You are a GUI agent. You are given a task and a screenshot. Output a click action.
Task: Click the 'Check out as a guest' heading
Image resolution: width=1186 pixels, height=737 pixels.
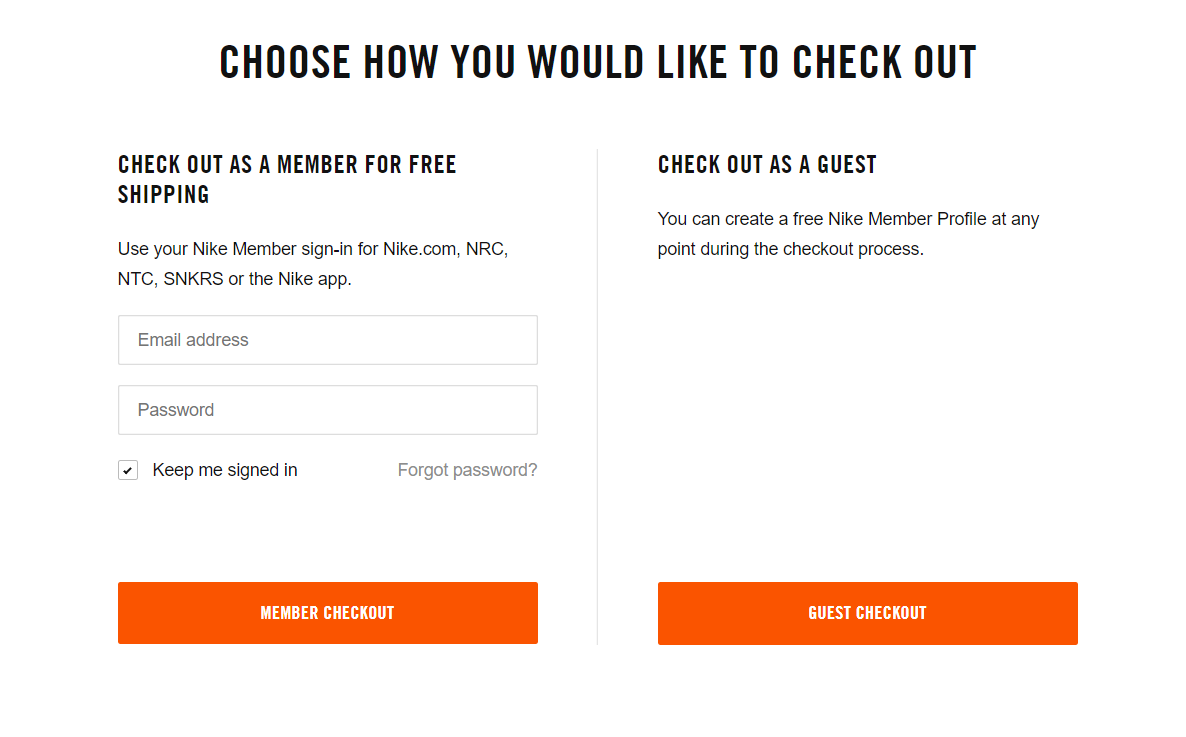tap(767, 165)
